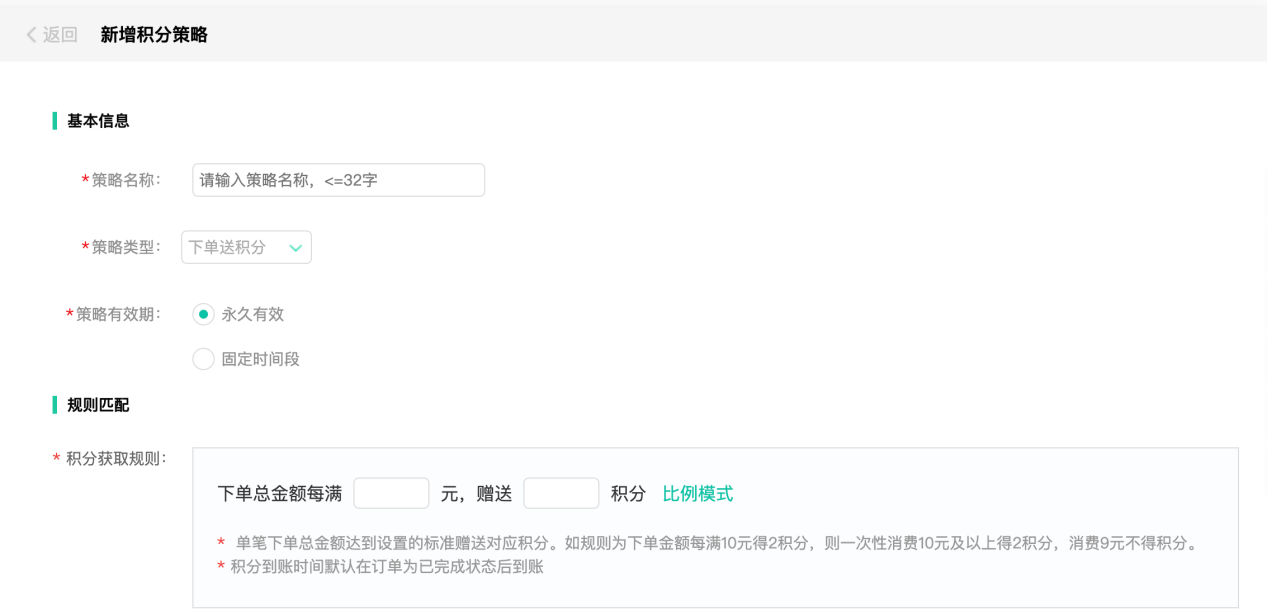This screenshot has height=615, width=1267.
Task: Click the 基本信息 section heading
Action: tap(98, 121)
